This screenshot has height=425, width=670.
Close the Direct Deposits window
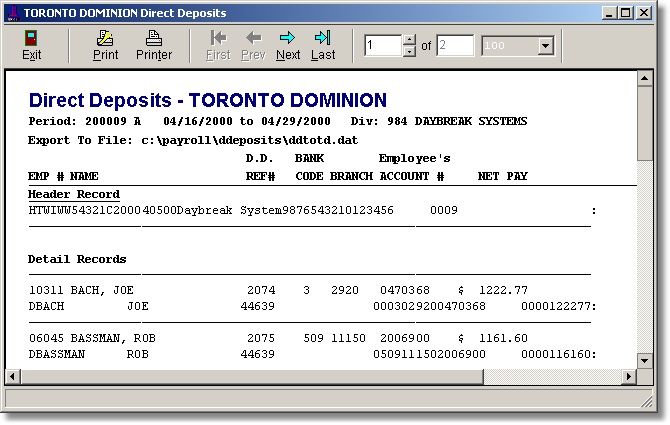(x=644, y=13)
